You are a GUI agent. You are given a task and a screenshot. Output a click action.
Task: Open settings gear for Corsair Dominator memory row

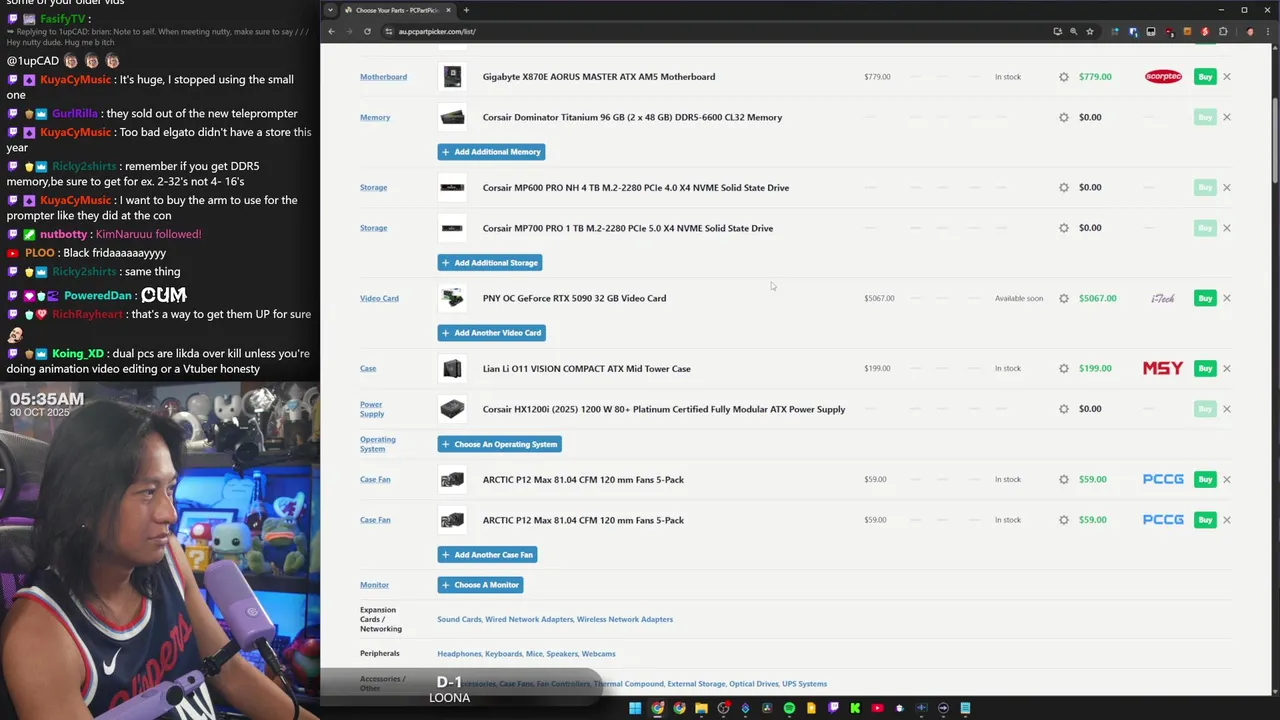tap(1064, 117)
